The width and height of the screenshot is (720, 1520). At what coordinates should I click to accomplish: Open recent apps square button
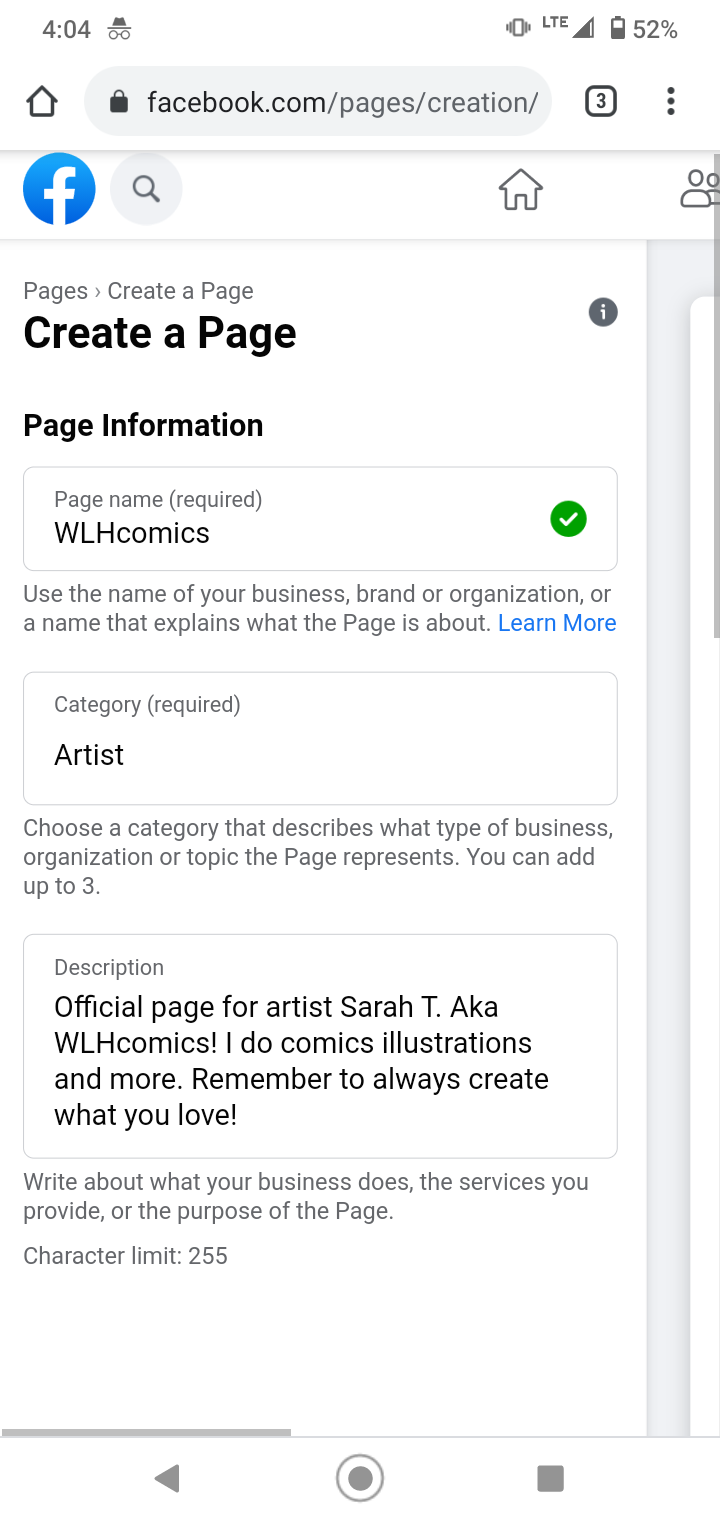coord(551,1478)
